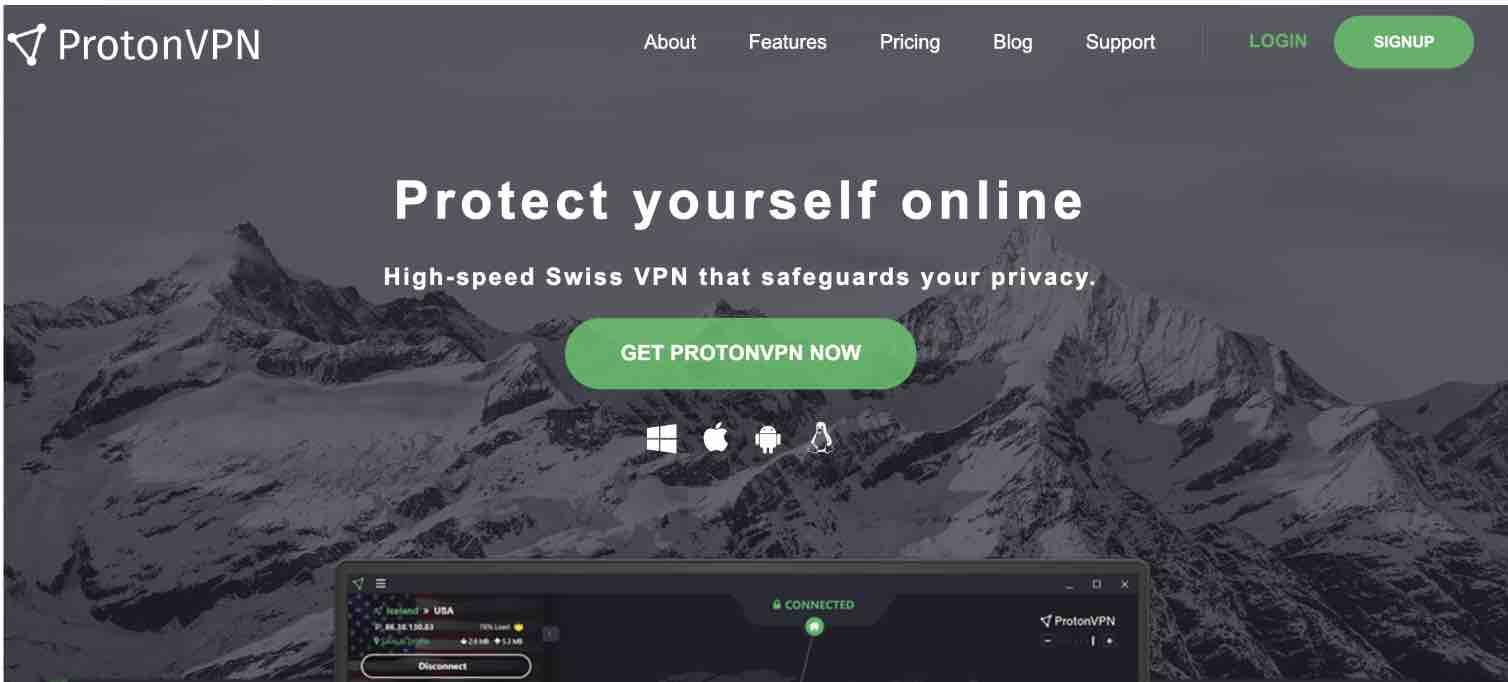Viewport: 1508px width, 682px height.
Task: Click the Android robot icon
Action: coord(767,438)
